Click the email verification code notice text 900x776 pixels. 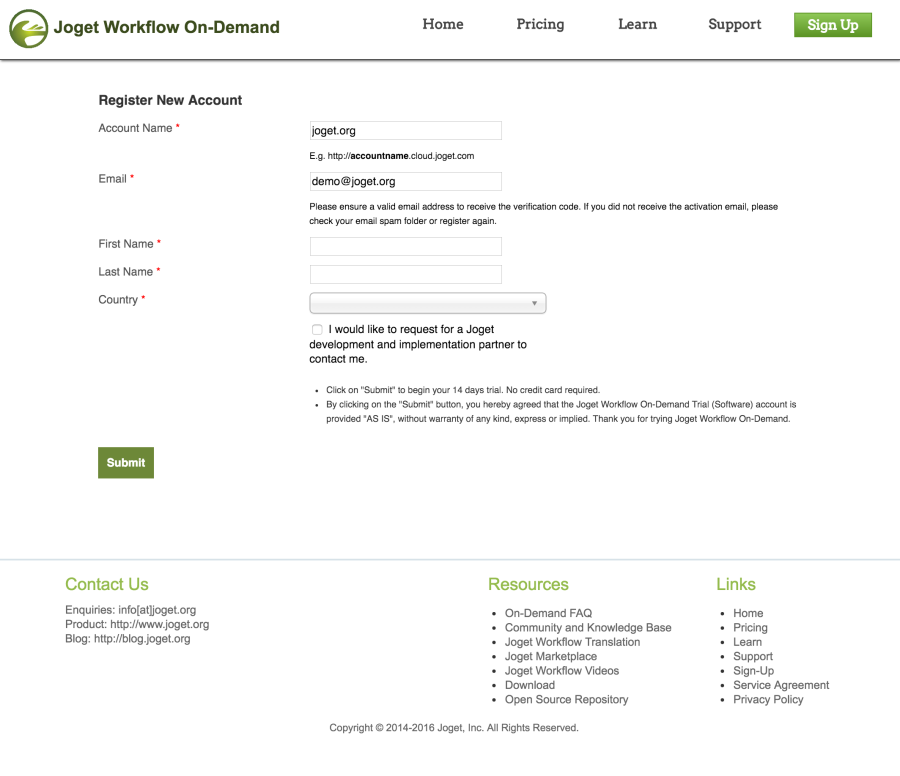pos(543,214)
